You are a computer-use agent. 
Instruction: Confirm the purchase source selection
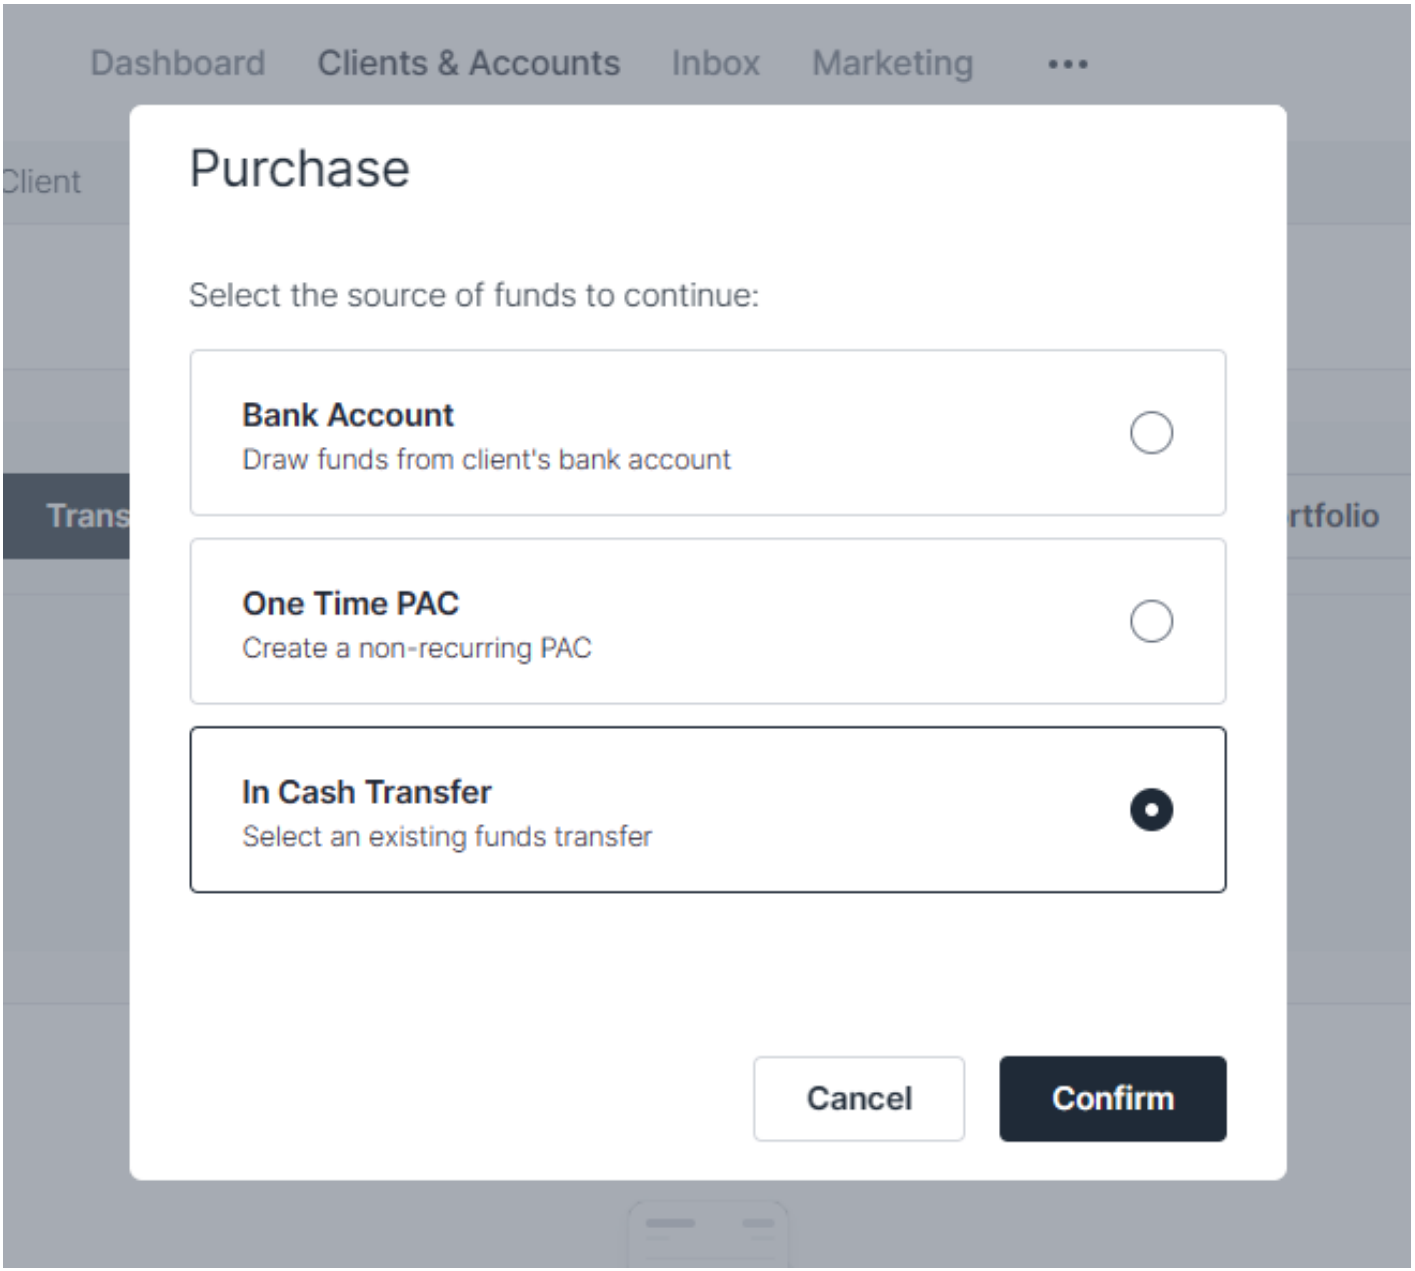point(1112,1098)
